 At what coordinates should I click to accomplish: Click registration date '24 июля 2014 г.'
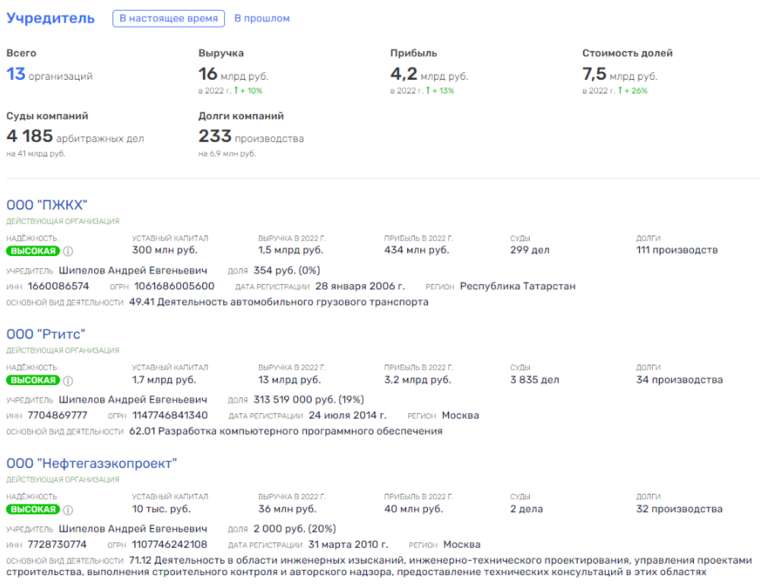tap(348, 415)
